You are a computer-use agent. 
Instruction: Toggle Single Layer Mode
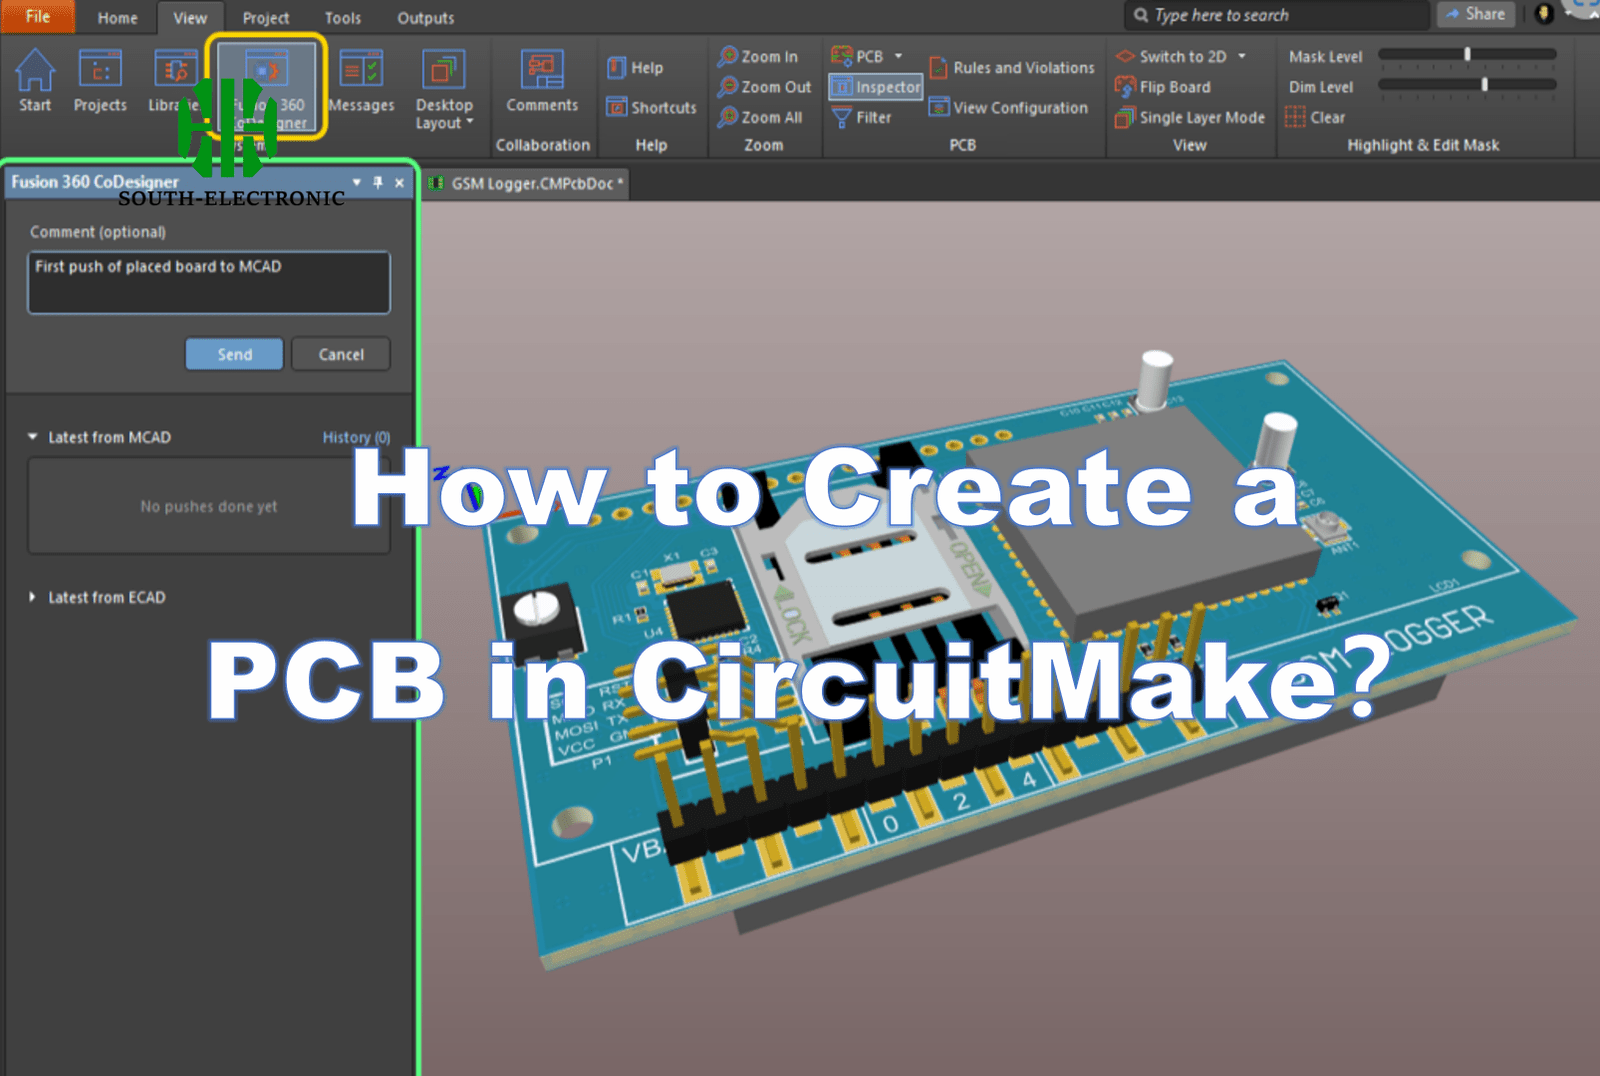point(1190,117)
